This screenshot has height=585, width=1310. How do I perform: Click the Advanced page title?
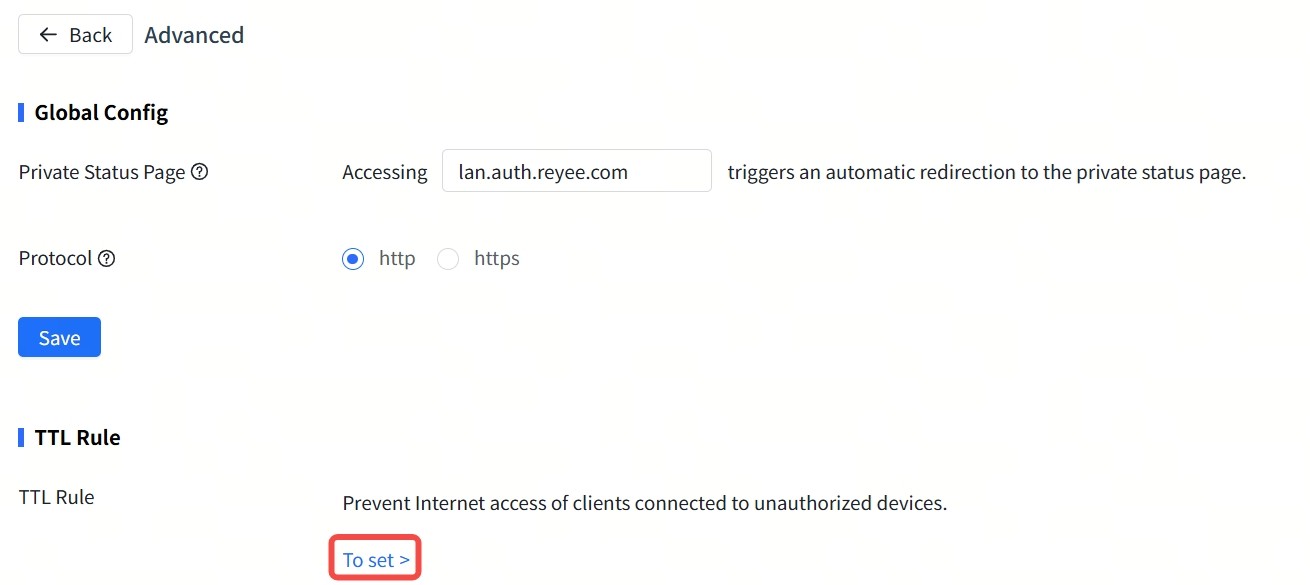[x=194, y=35]
